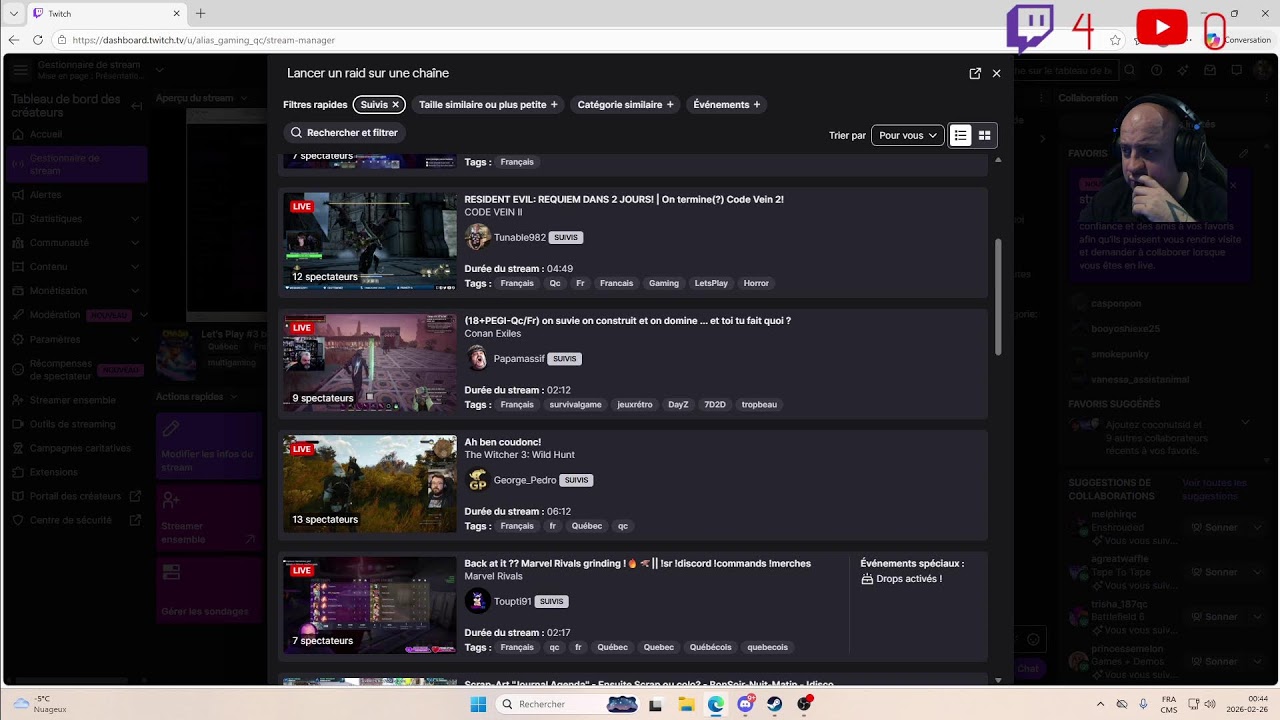Open Steam from the taskbar

tap(774, 704)
